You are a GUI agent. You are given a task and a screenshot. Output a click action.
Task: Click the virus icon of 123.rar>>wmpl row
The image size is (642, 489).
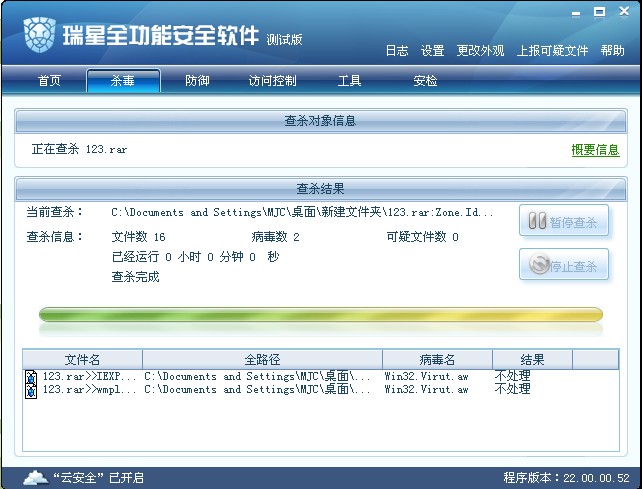(x=31, y=390)
